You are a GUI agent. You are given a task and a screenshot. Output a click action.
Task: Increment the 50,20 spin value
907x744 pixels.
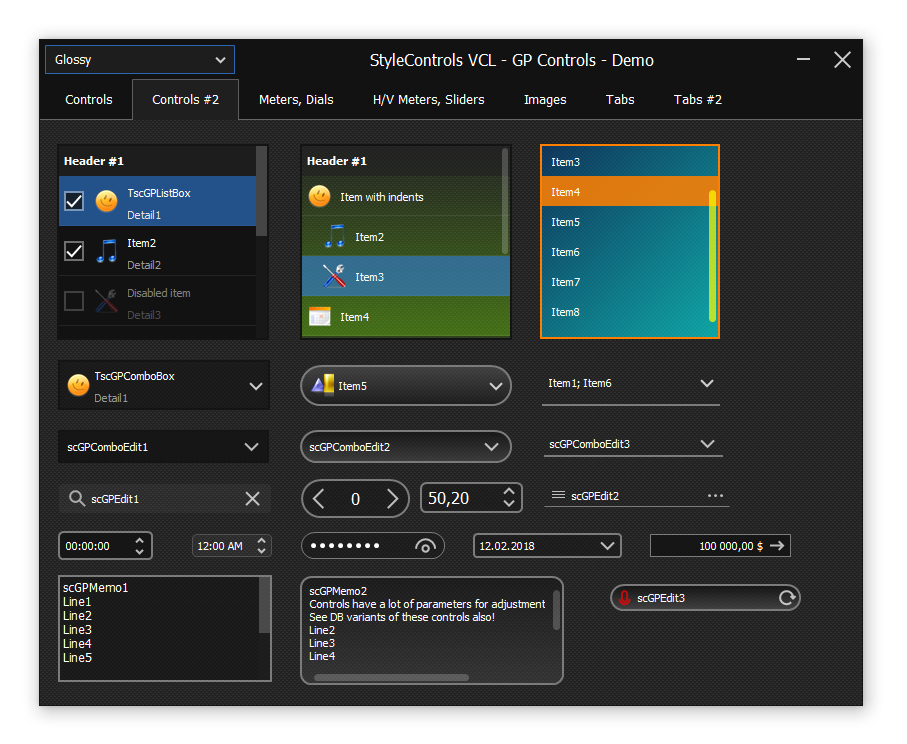tap(509, 492)
